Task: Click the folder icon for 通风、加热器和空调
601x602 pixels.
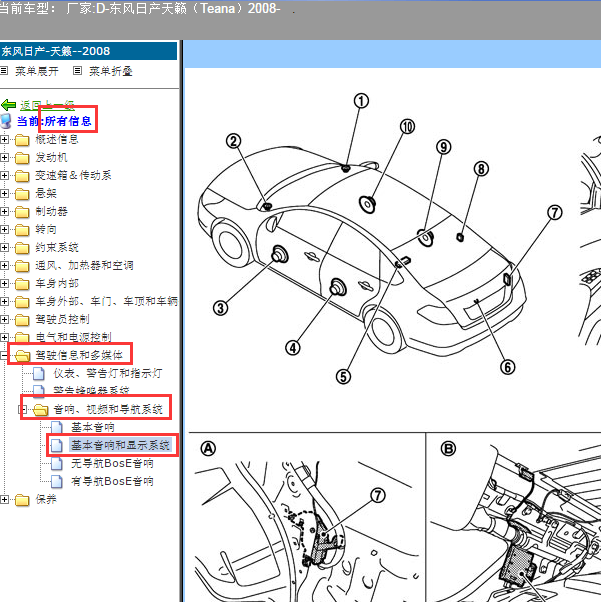Action: click(x=22, y=266)
